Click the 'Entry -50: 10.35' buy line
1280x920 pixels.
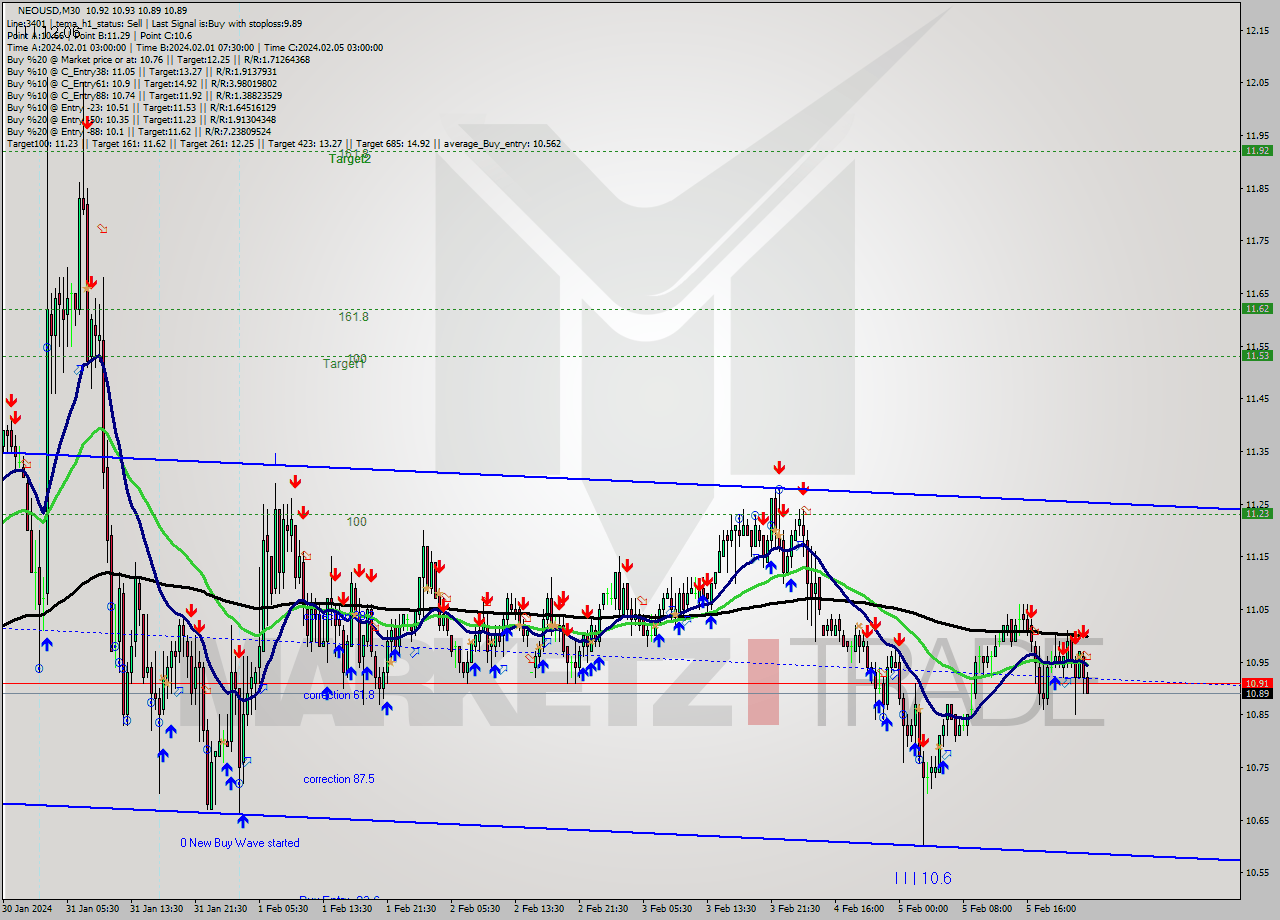coord(141,119)
